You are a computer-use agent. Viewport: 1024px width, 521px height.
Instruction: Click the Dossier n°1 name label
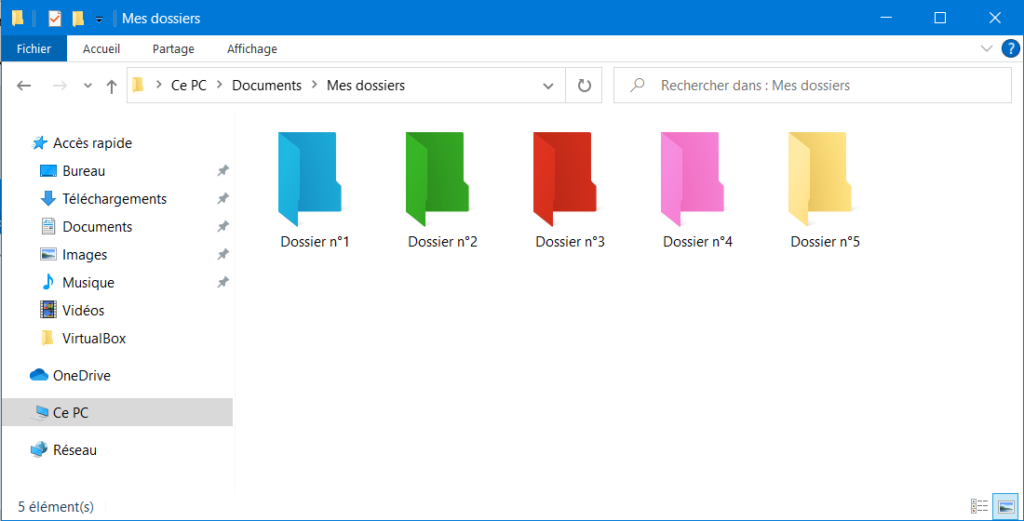pyautogui.click(x=315, y=242)
